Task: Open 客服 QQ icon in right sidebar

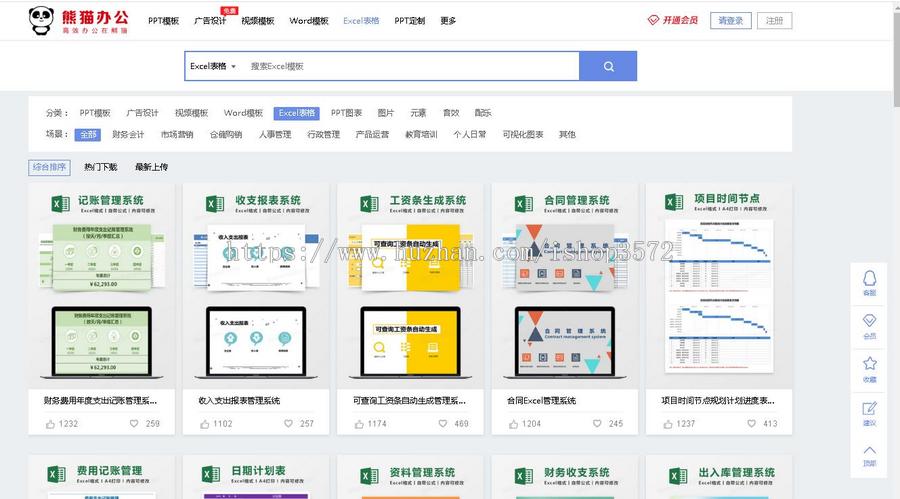Action: [870, 278]
